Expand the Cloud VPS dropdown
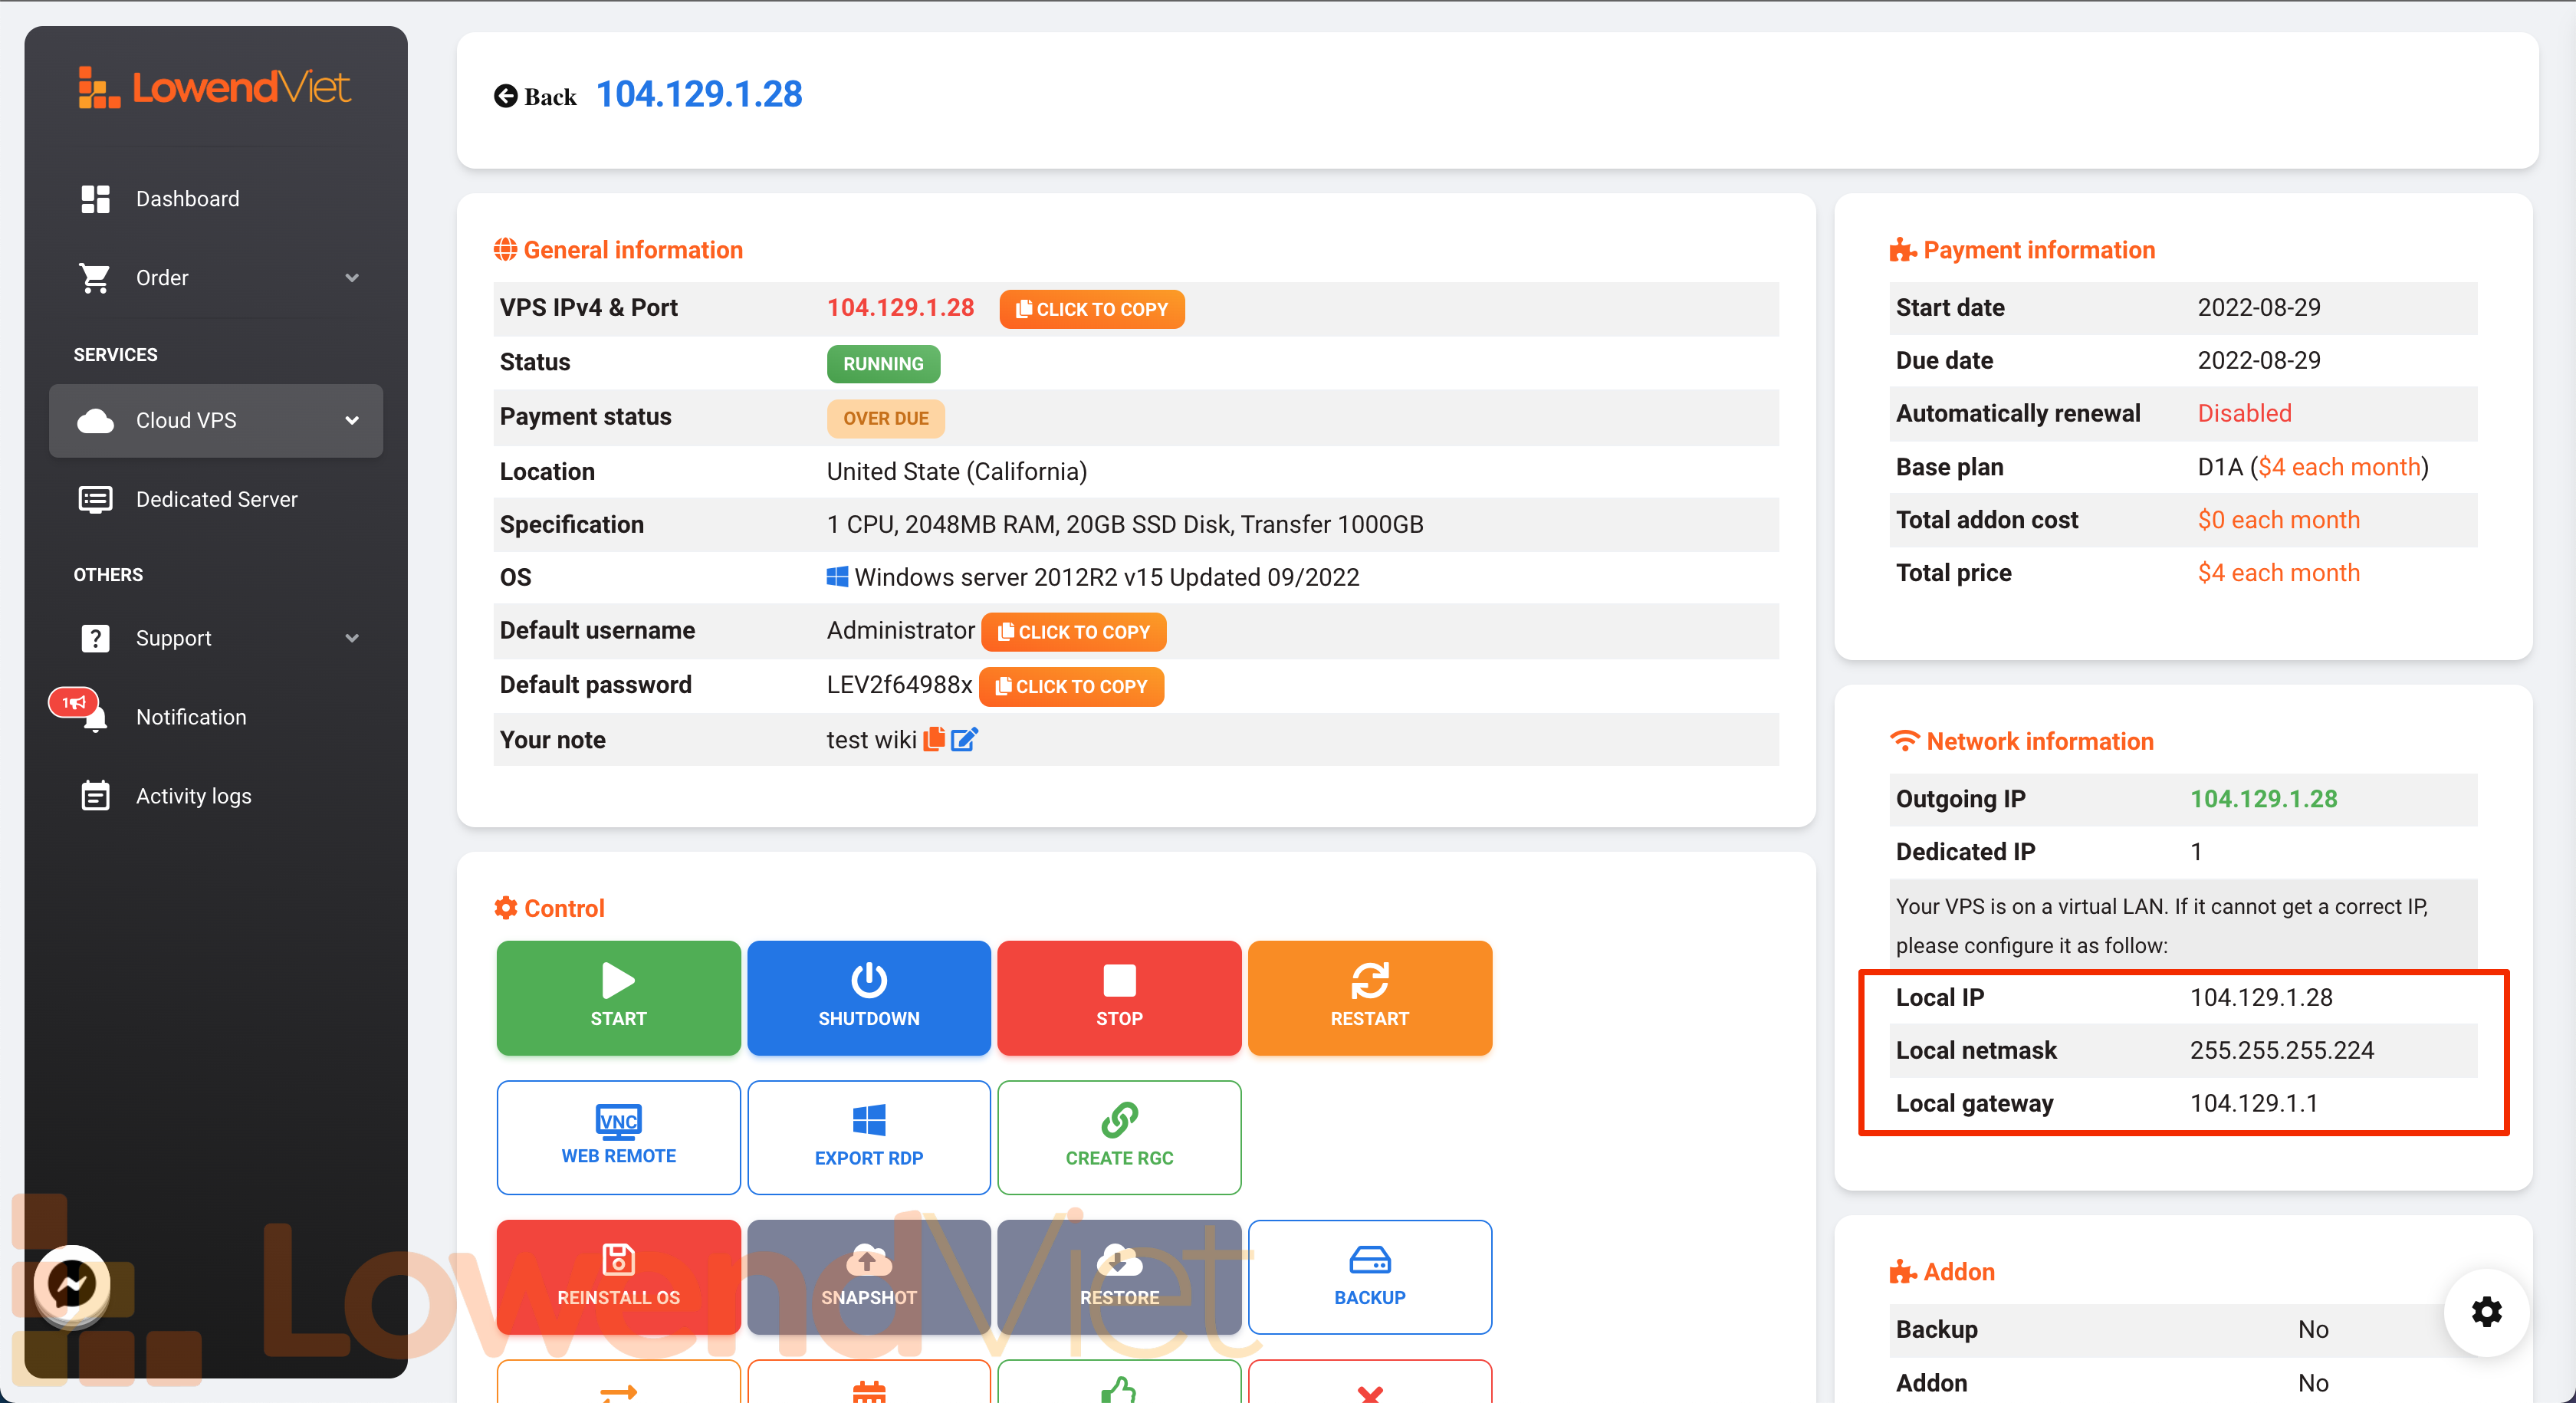 351,420
